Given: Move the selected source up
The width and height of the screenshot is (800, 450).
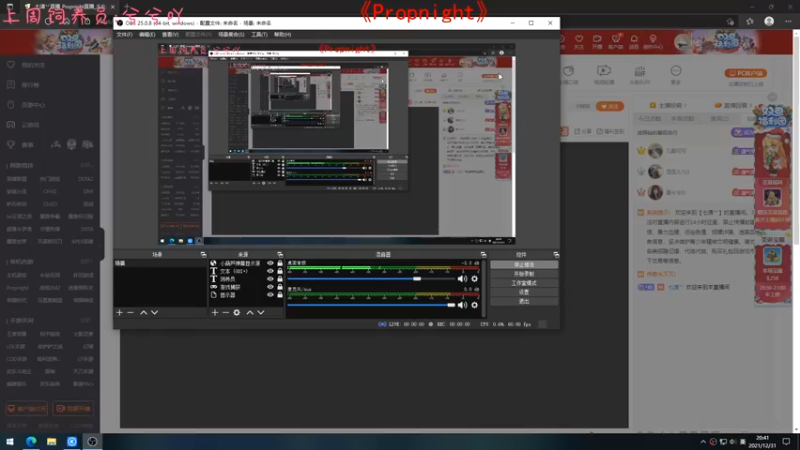Looking at the screenshot, I should [249, 312].
